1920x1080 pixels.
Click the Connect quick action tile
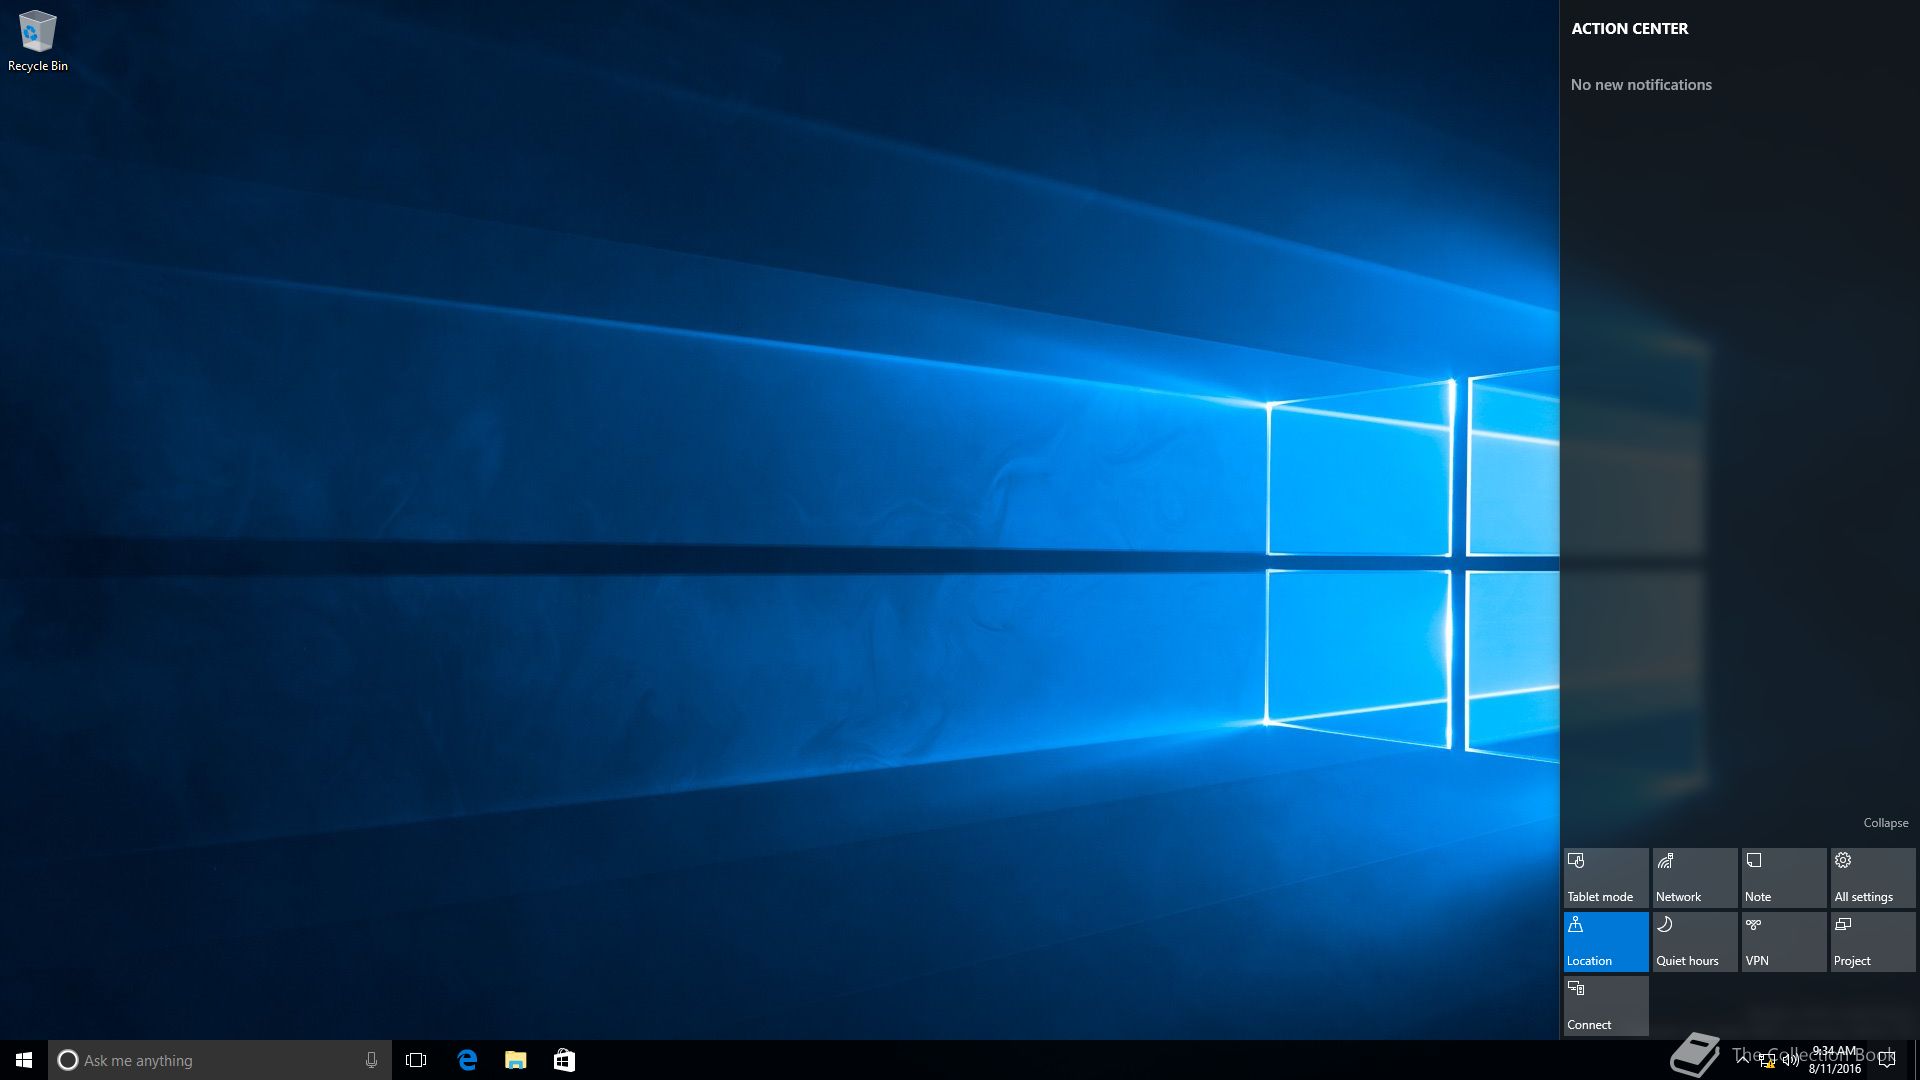pyautogui.click(x=1605, y=1005)
